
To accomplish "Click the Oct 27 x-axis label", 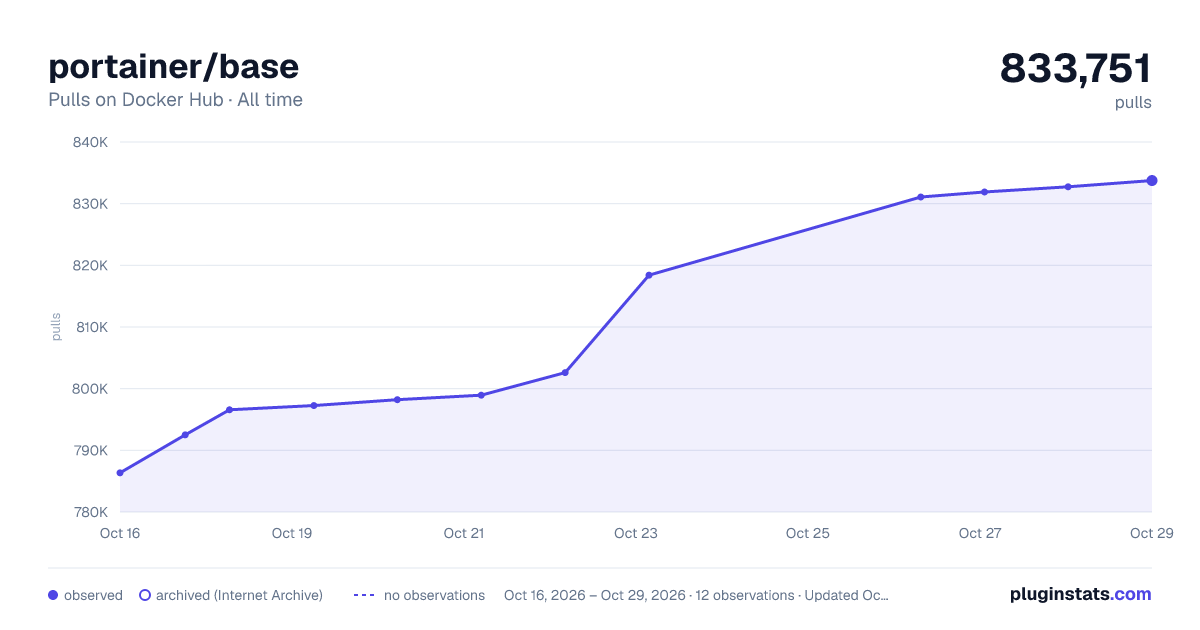I will pos(980,533).
